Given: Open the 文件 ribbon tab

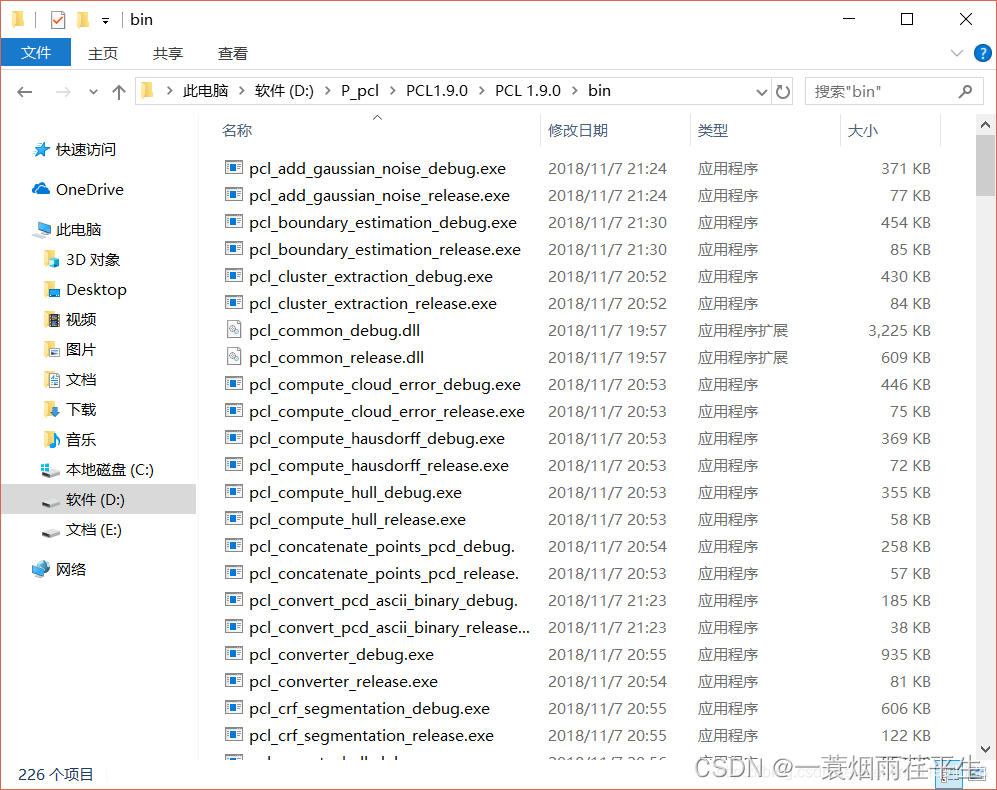Looking at the screenshot, I should (x=36, y=53).
